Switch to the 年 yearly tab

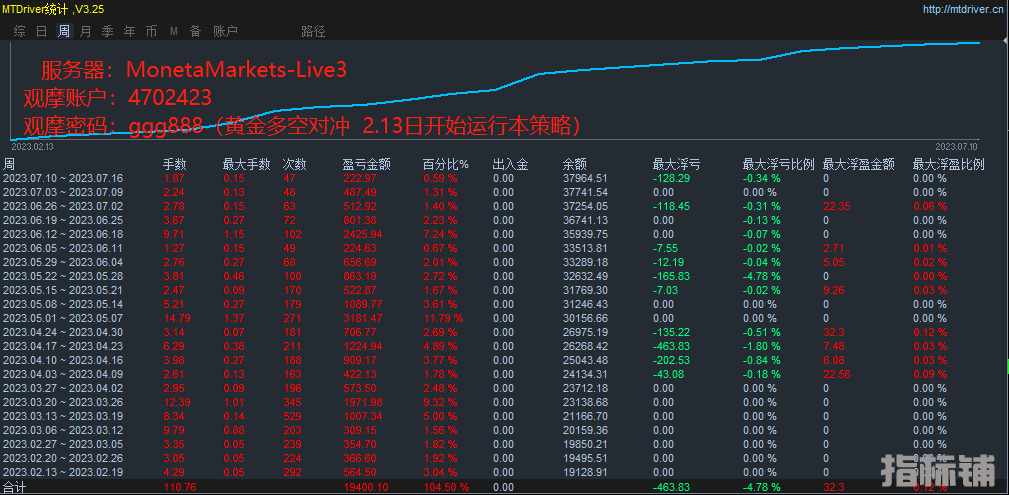coord(129,31)
